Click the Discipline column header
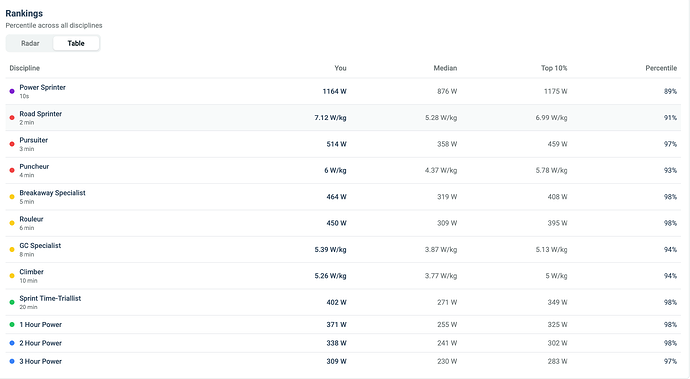 pos(25,68)
